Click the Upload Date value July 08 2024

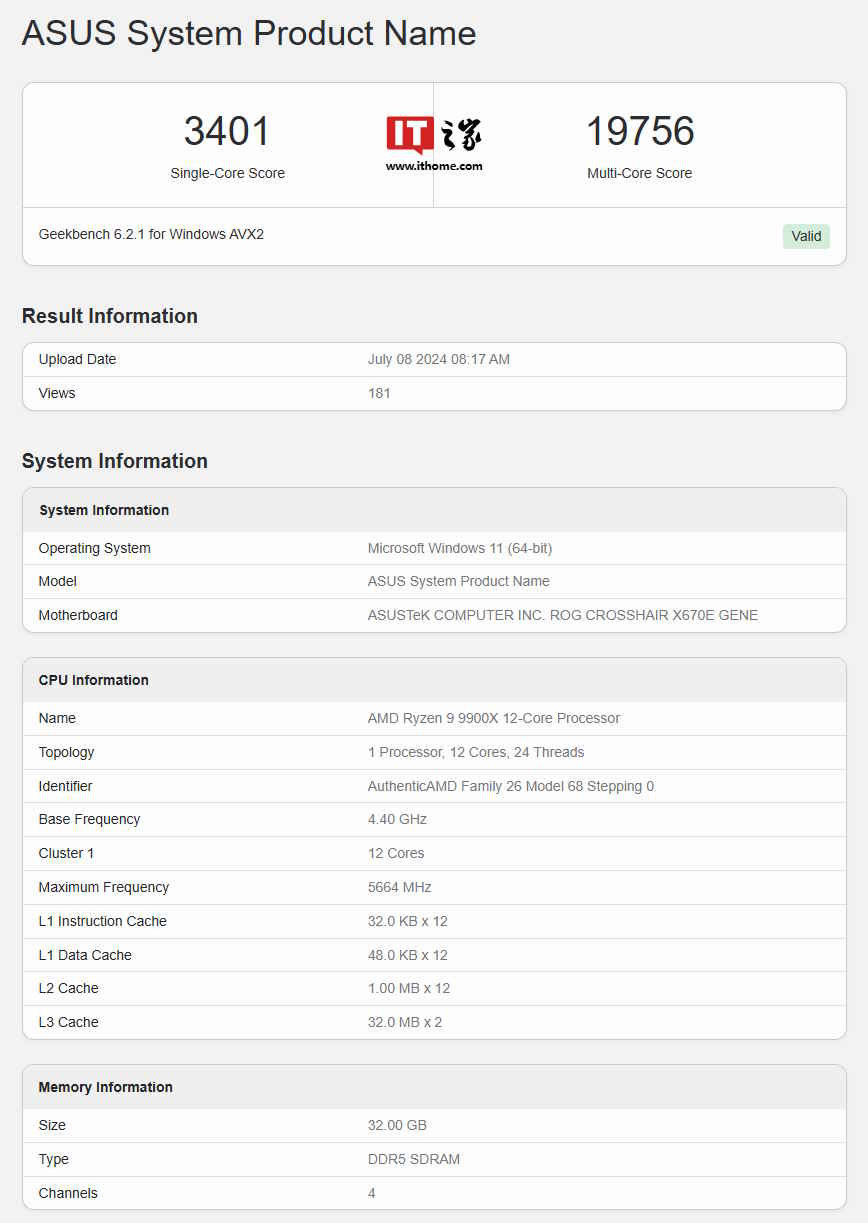[x=439, y=359]
